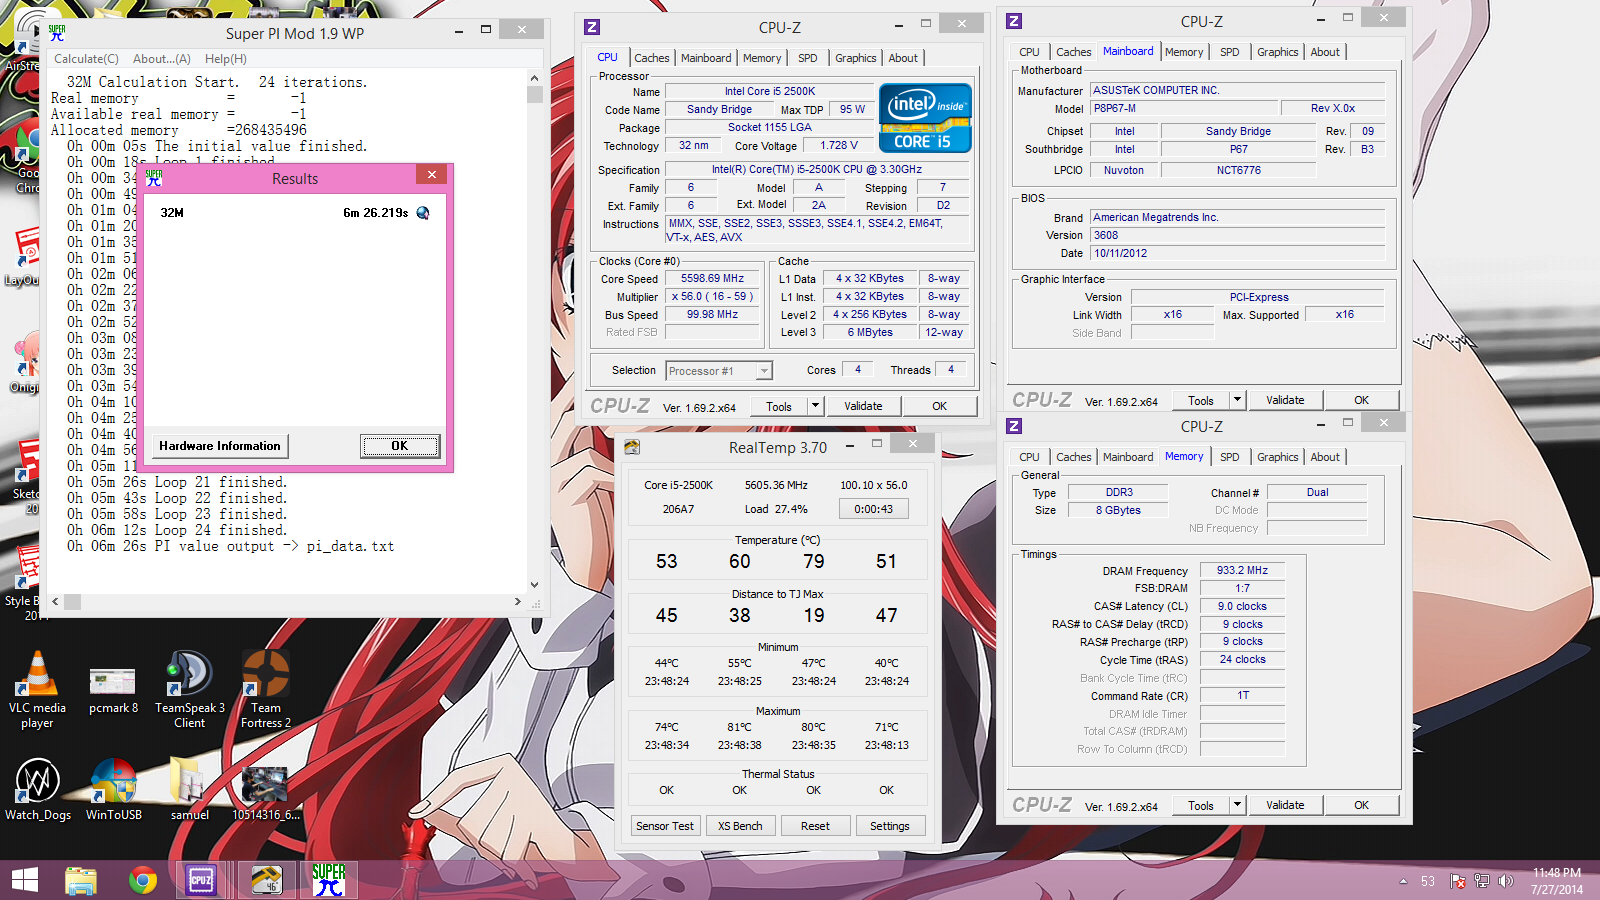Open the Graphics tab in the Mainboard CPU-Z window
Viewport: 1600px width, 900px height.
tap(1278, 52)
